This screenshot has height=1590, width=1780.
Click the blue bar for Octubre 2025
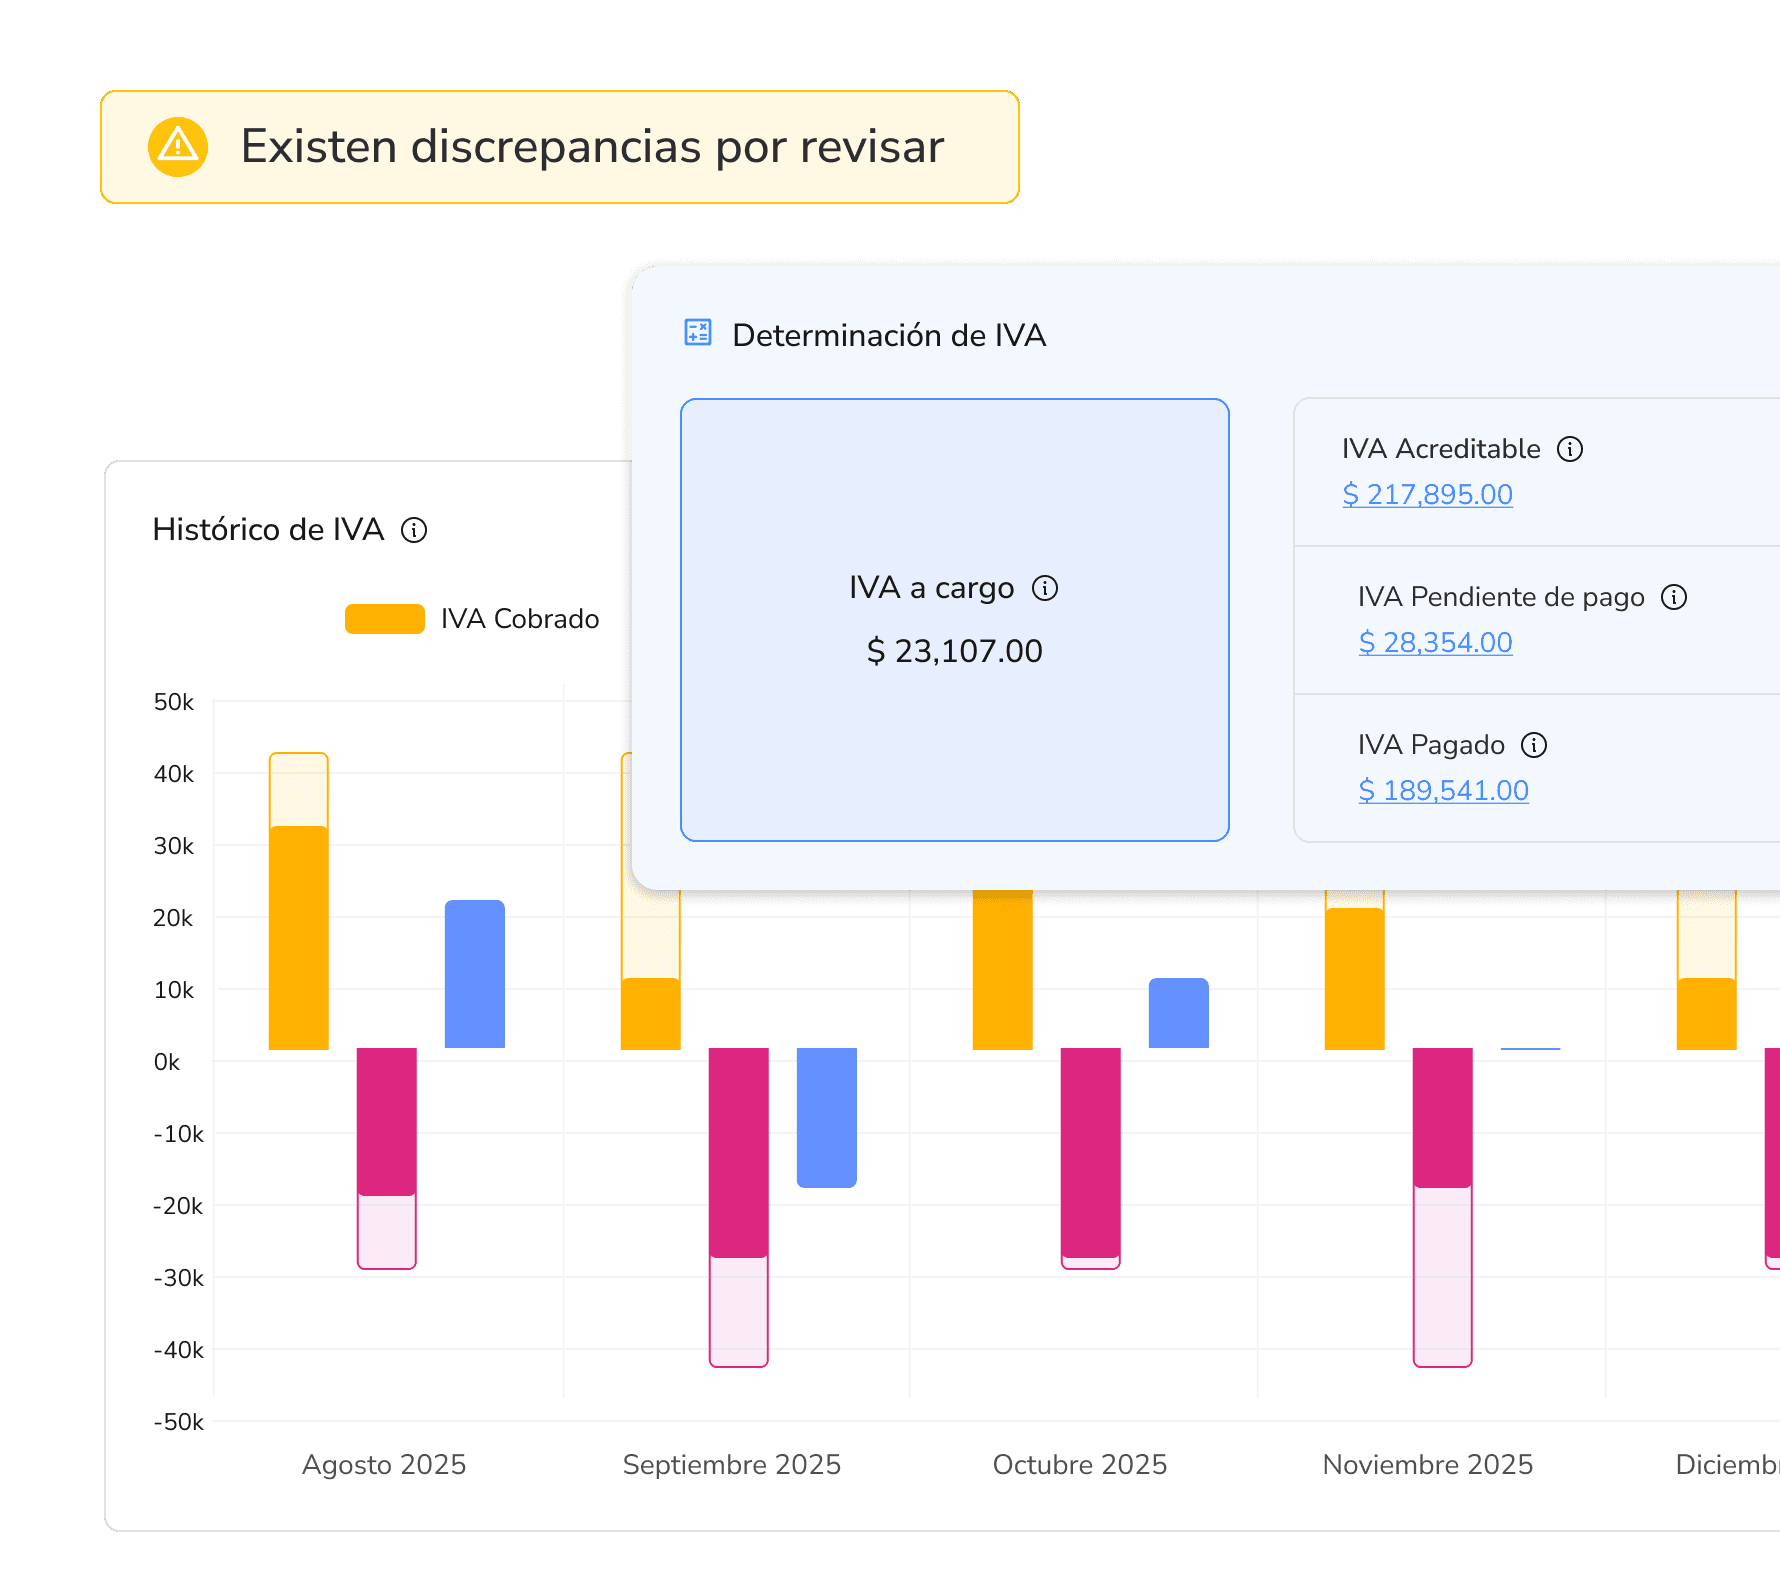click(x=1179, y=1013)
